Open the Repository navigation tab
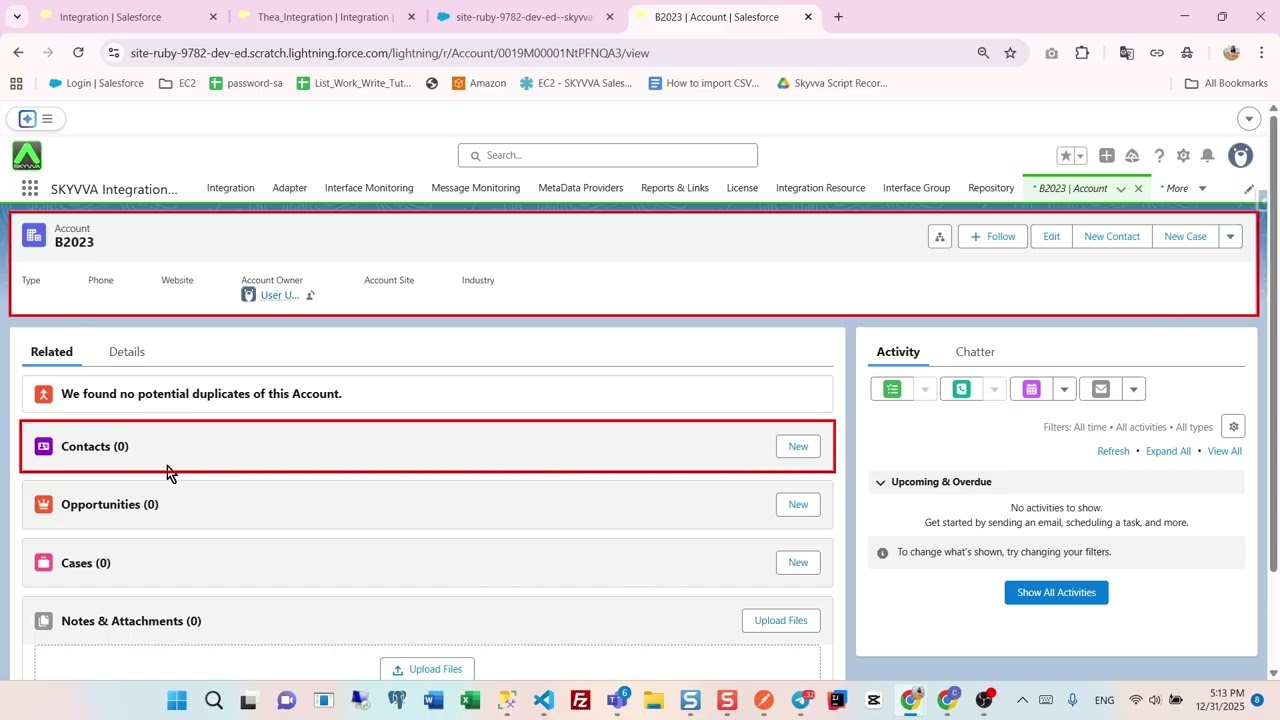The image size is (1280, 720). [991, 188]
